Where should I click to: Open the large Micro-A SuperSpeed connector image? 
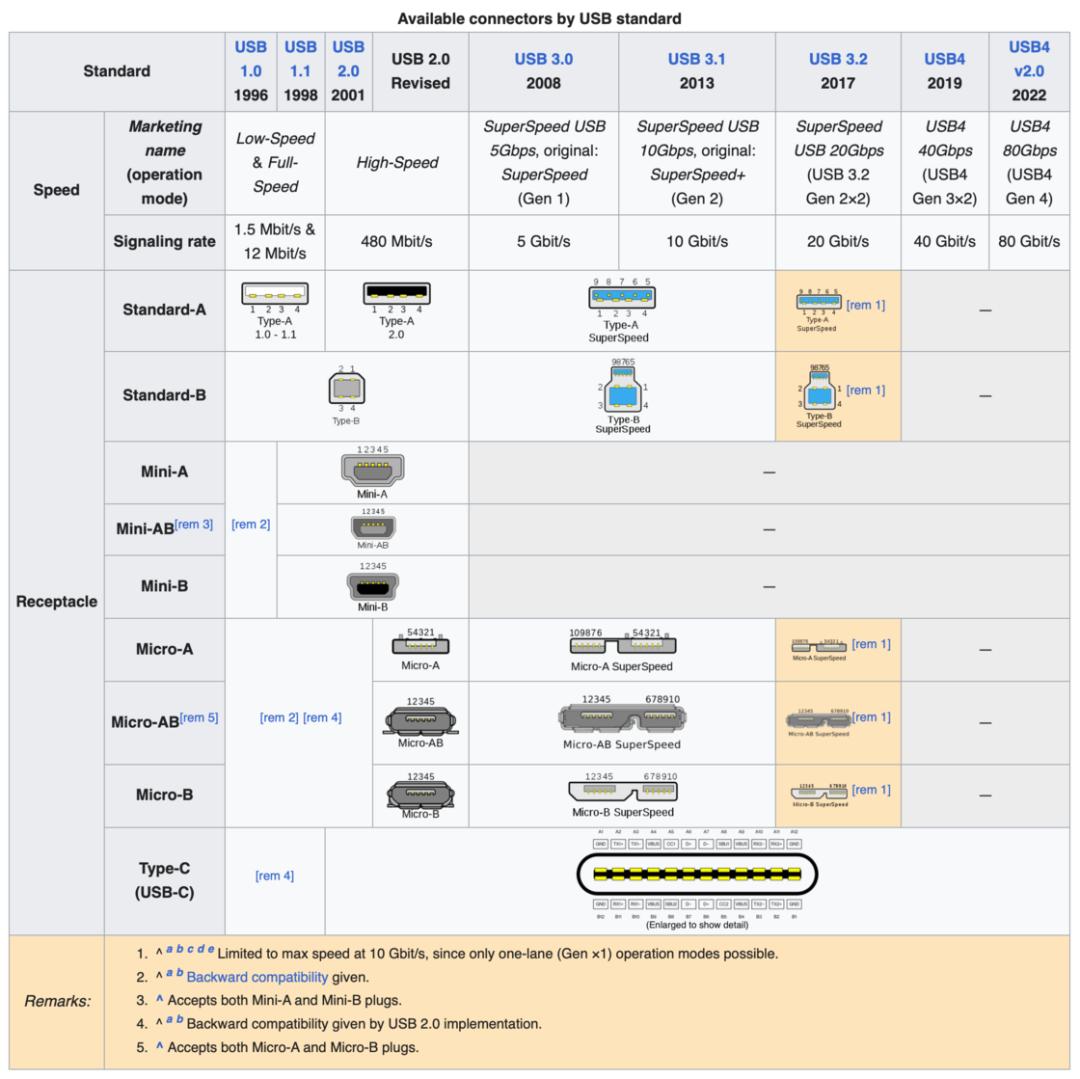(622, 645)
